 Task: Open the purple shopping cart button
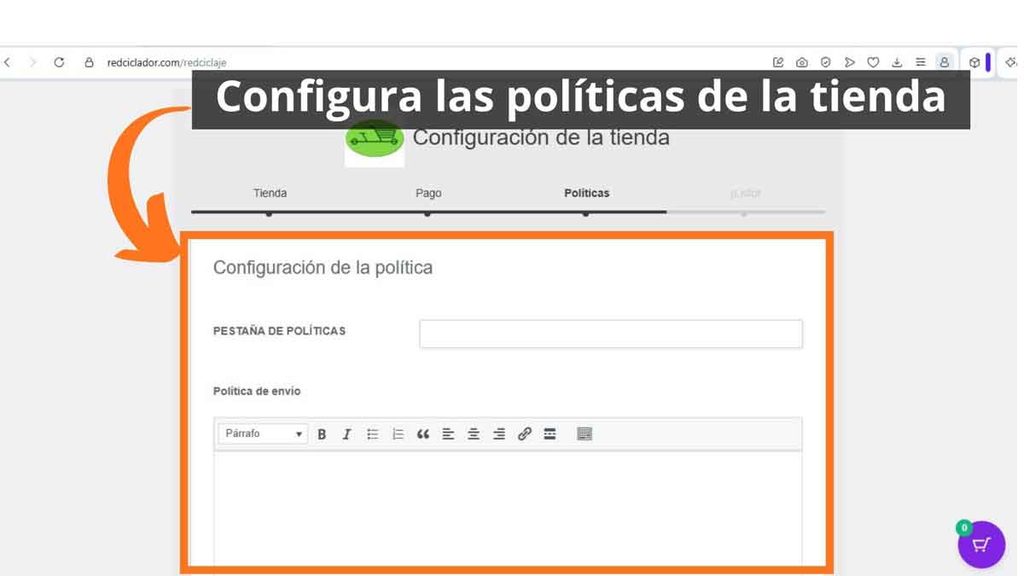tap(981, 545)
